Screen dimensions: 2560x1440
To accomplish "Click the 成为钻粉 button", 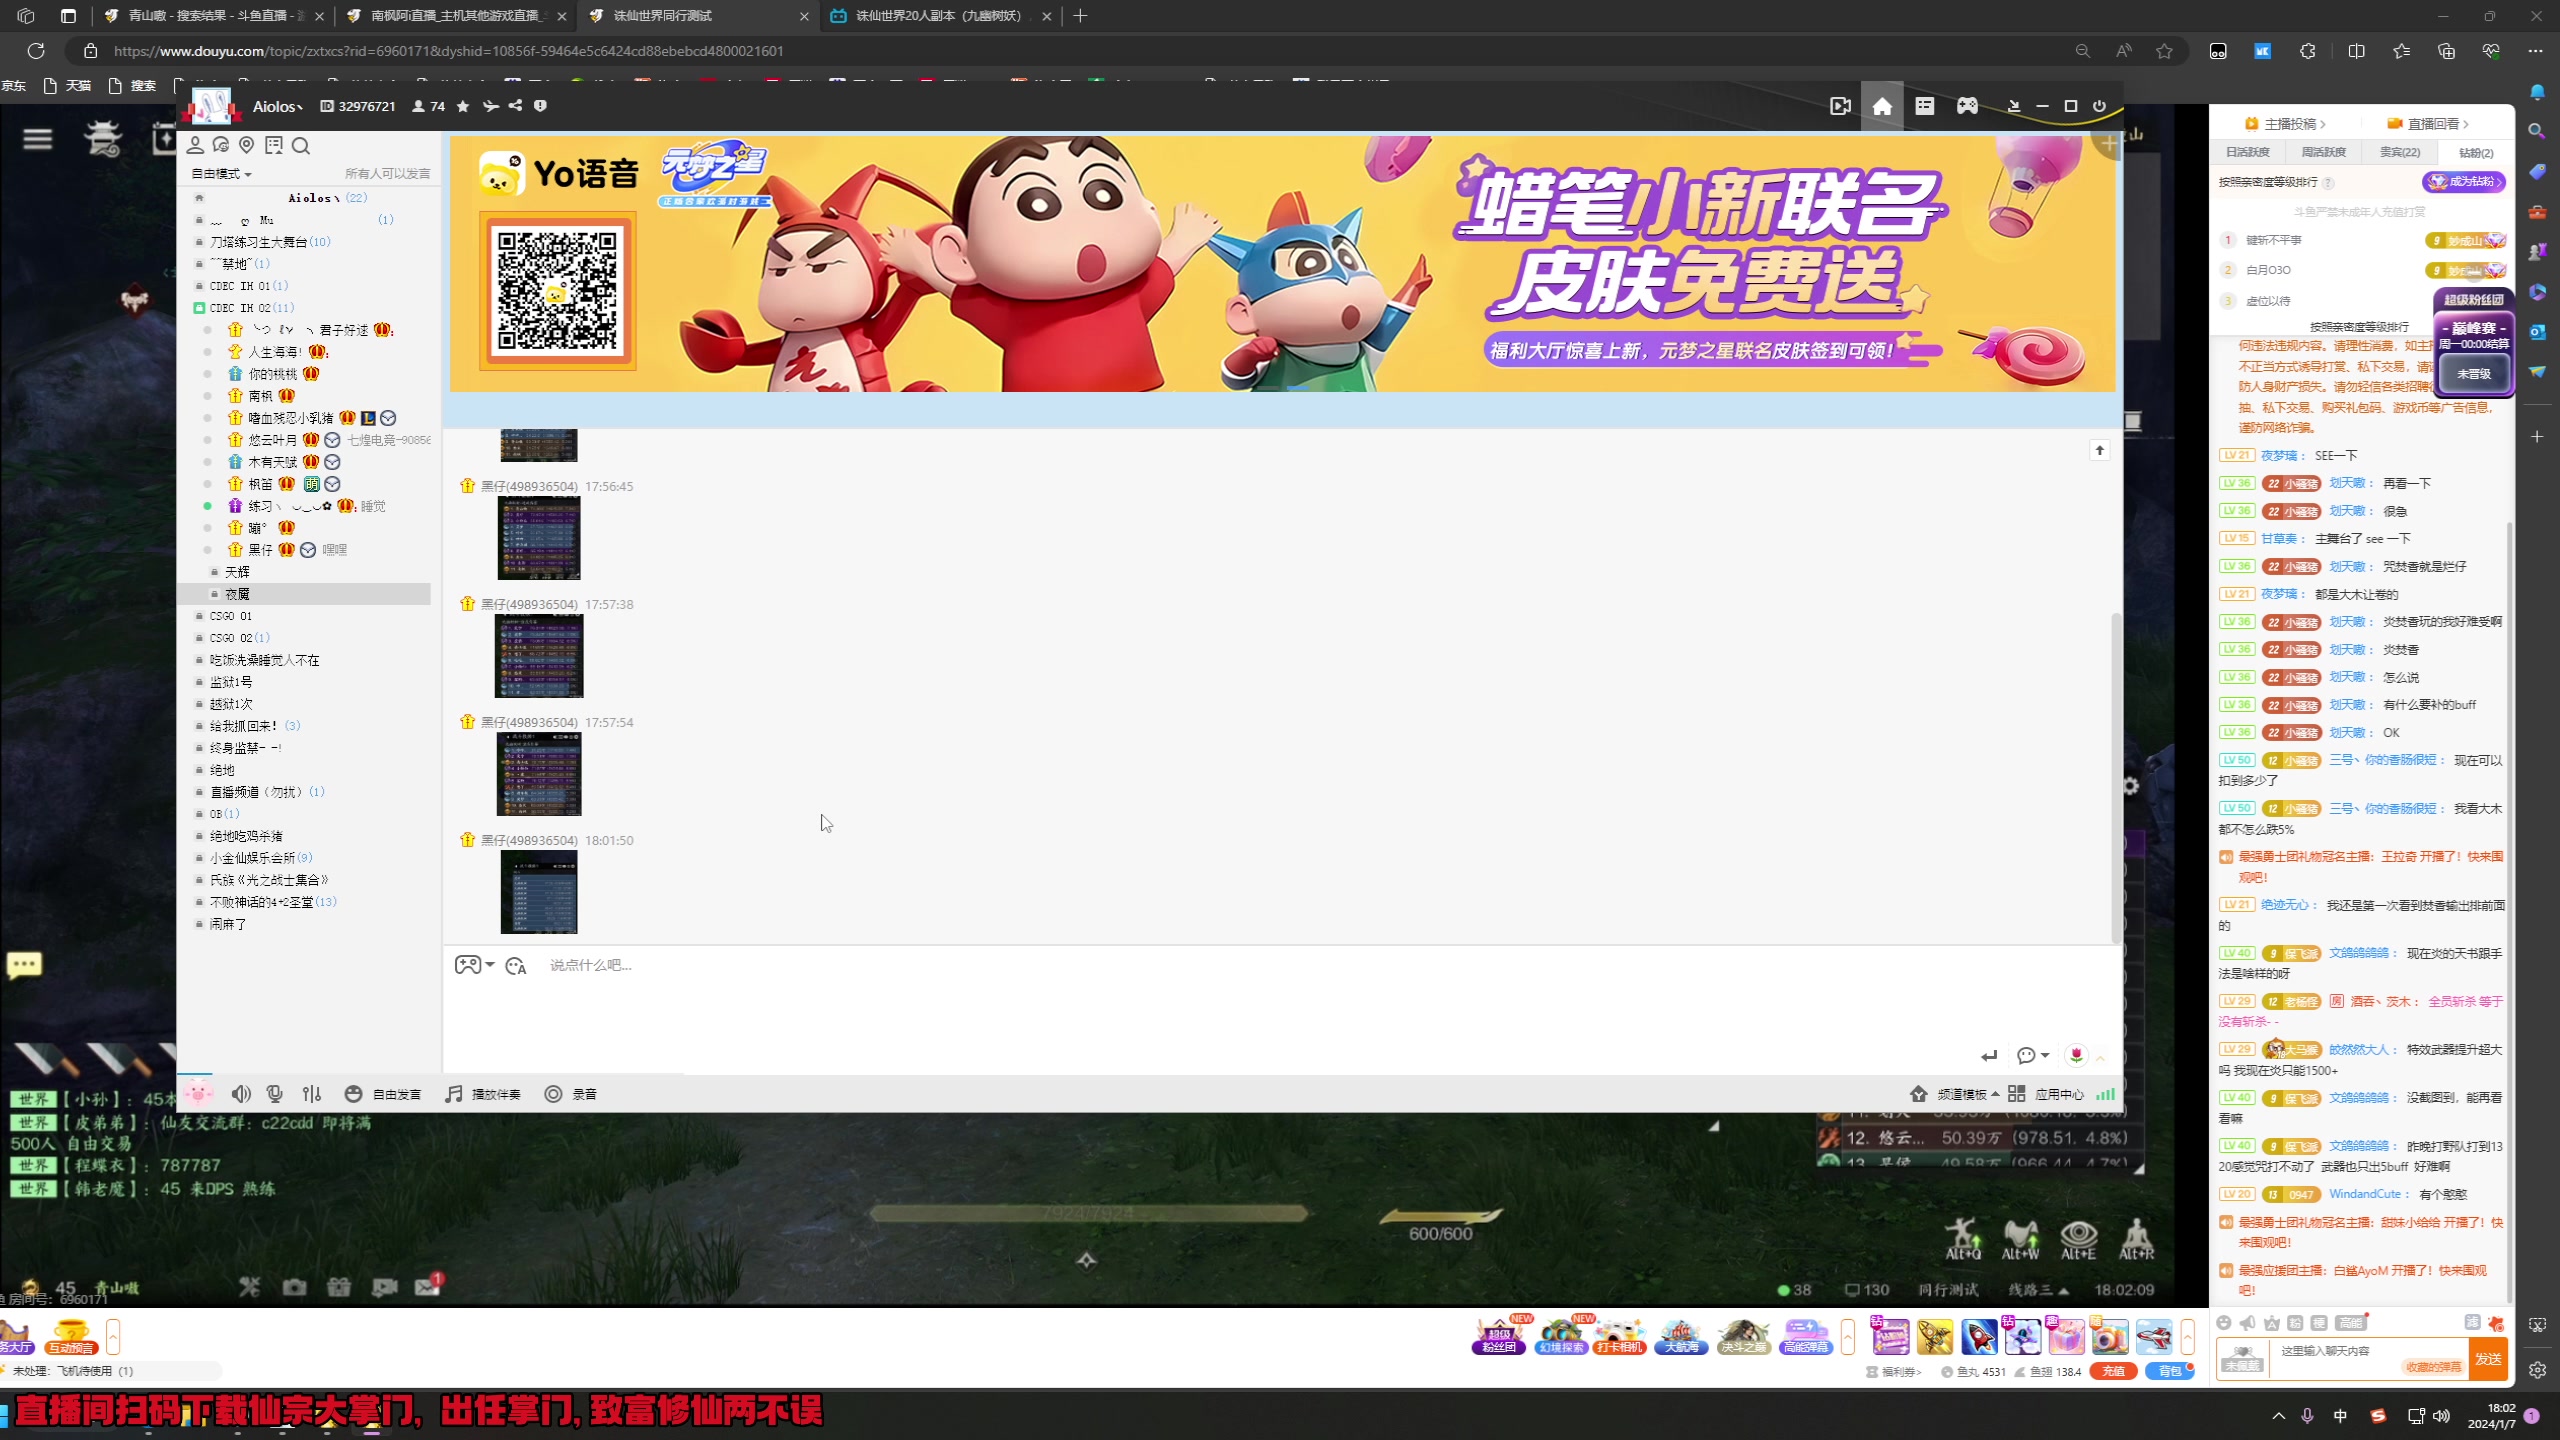I will click(2463, 182).
